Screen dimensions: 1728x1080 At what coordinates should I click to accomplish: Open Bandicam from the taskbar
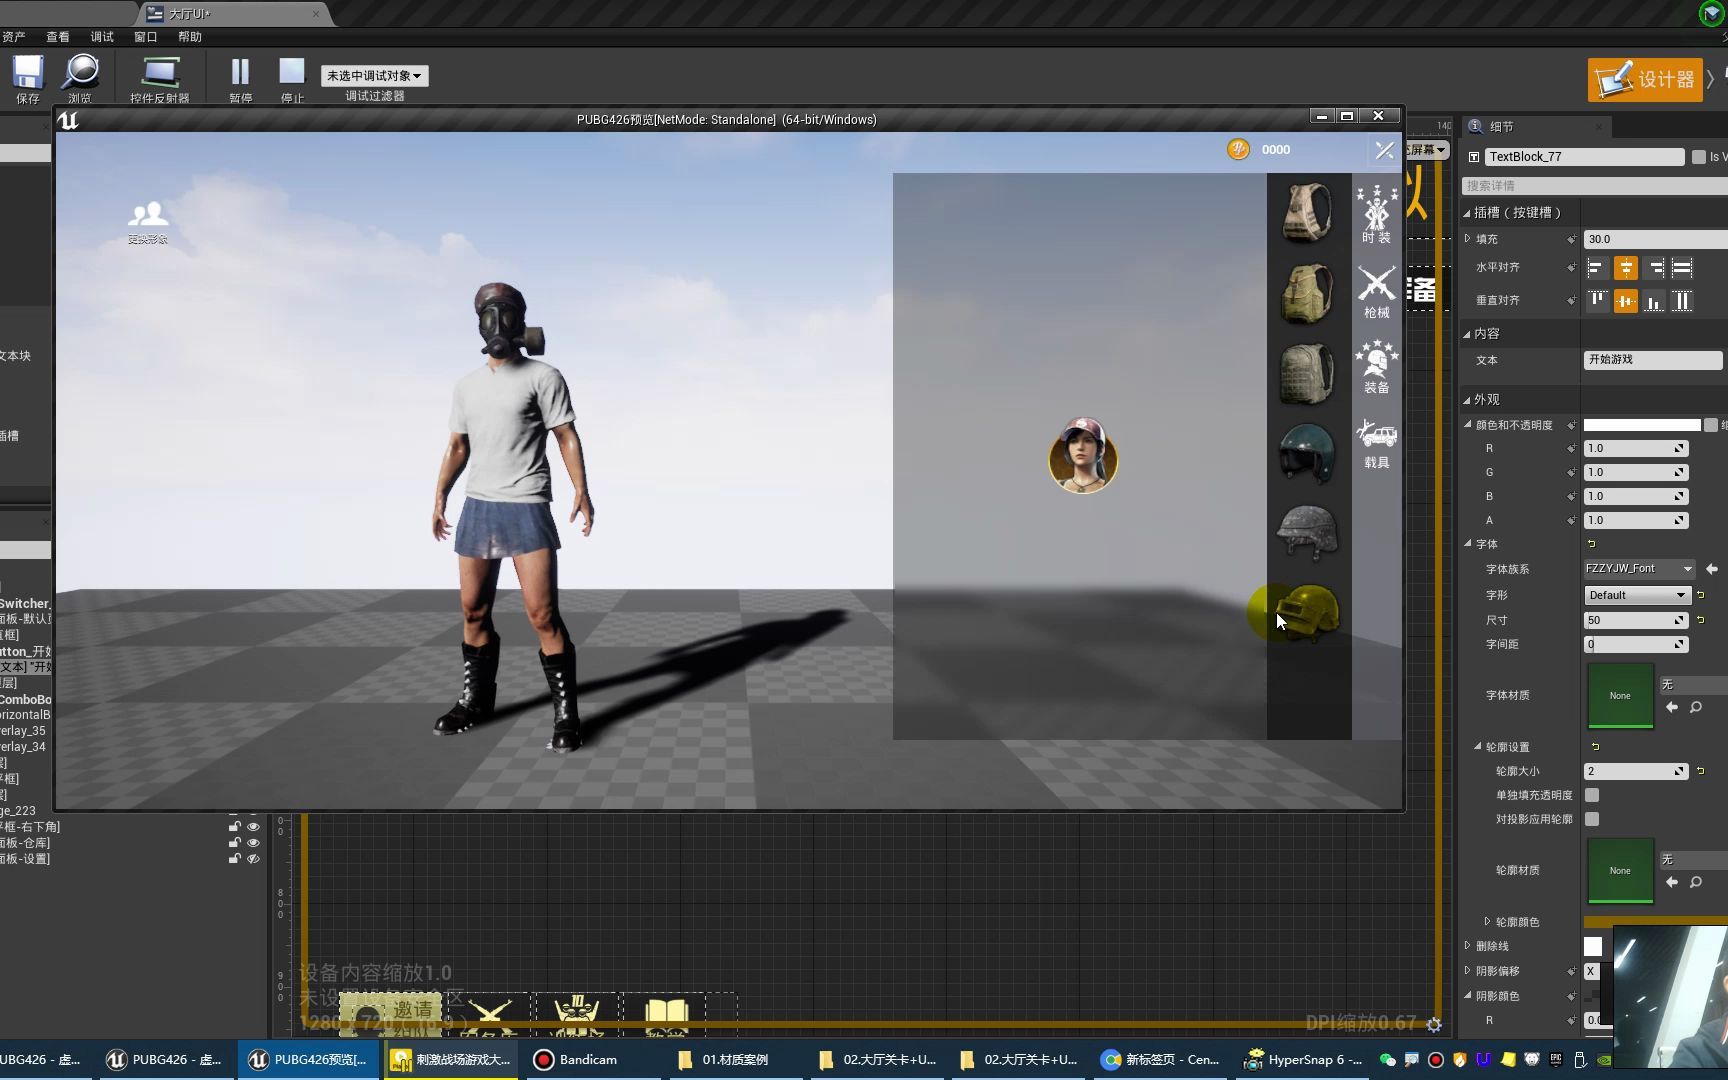(x=576, y=1060)
